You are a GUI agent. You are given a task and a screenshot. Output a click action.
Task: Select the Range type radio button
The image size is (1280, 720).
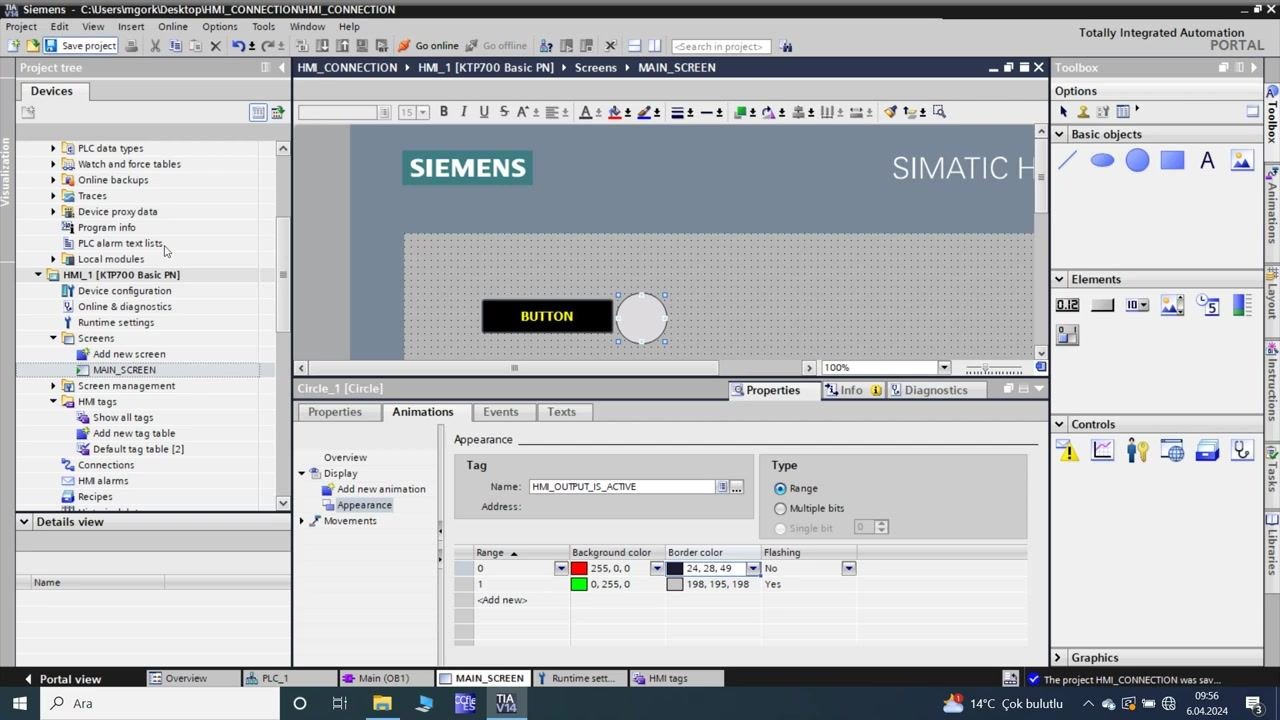point(780,489)
